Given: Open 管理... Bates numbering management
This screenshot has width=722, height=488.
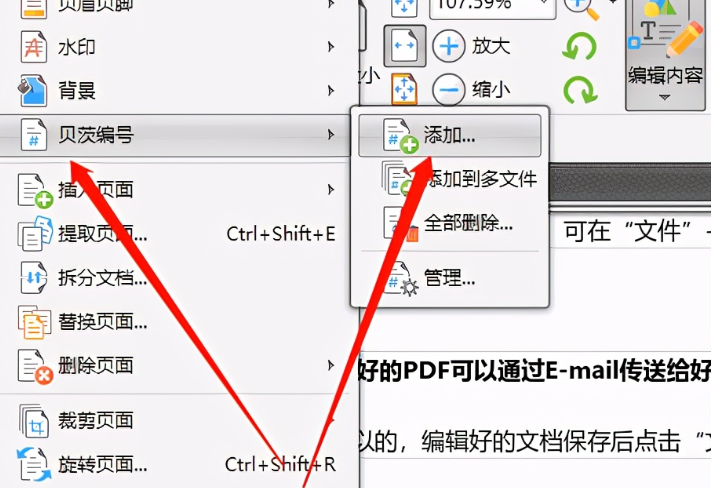Looking at the screenshot, I should tap(449, 278).
